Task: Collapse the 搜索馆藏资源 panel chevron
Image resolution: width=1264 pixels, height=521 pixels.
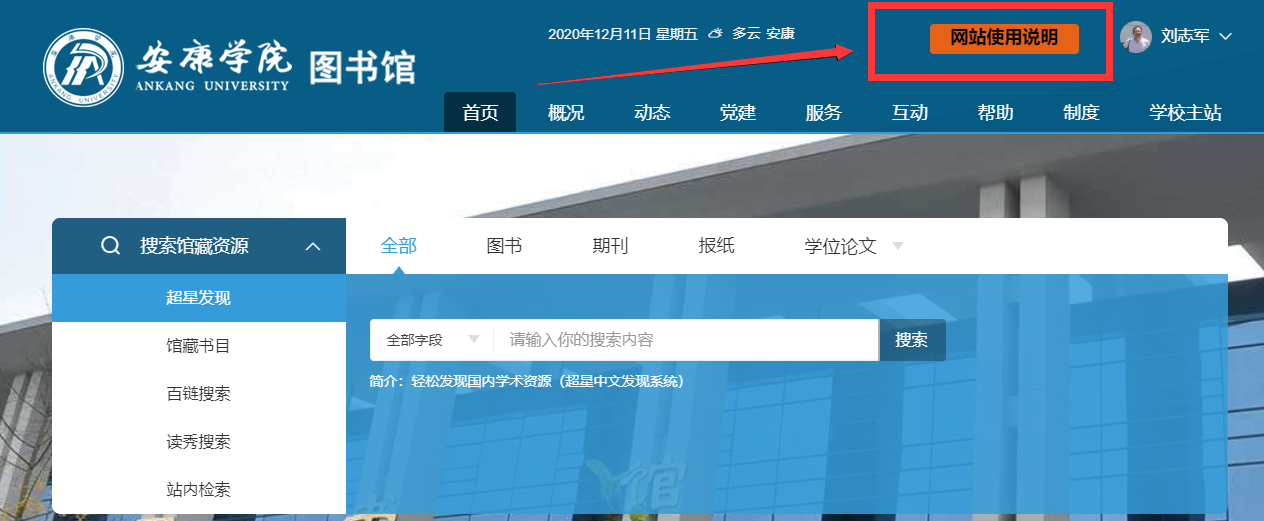Action: pyautogui.click(x=313, y=246)
